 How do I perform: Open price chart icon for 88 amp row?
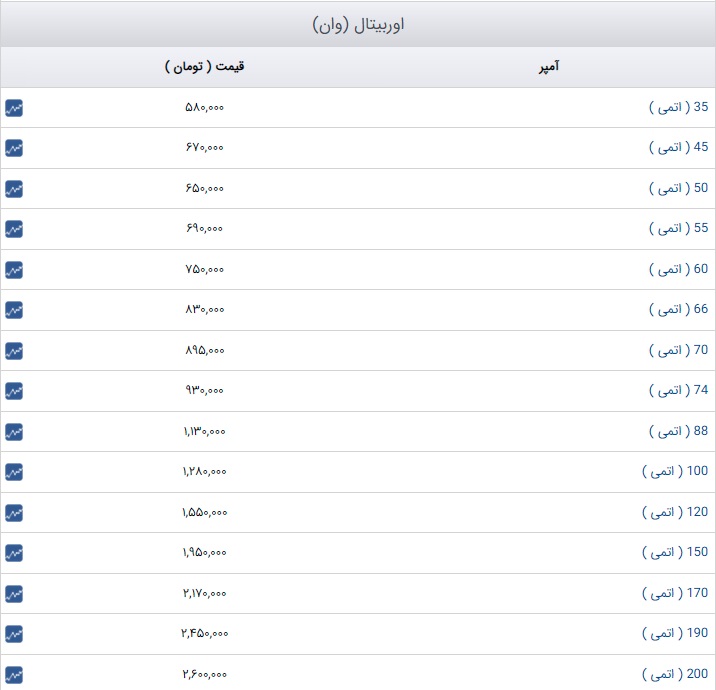[x=14, y=432]
